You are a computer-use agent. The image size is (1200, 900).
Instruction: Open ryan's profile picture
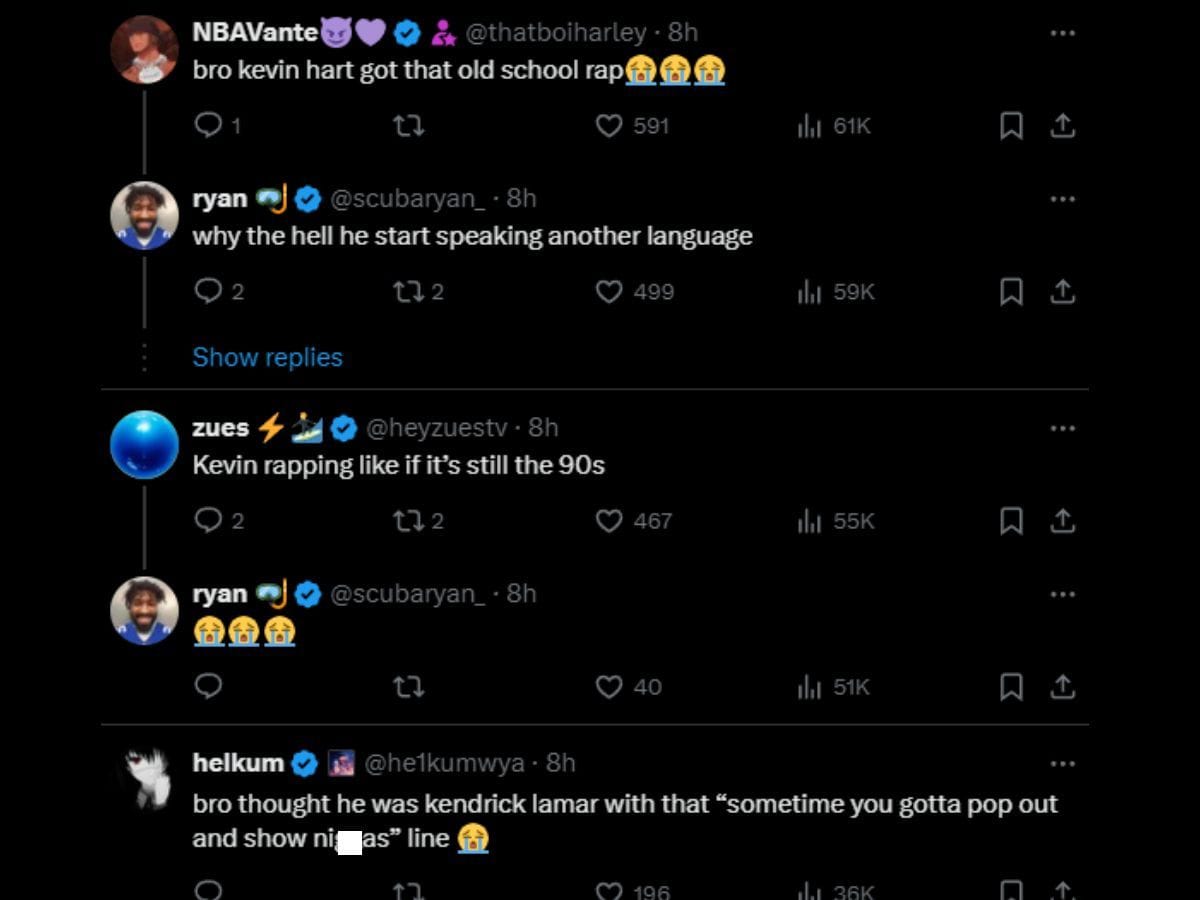(x=144, y=215)
